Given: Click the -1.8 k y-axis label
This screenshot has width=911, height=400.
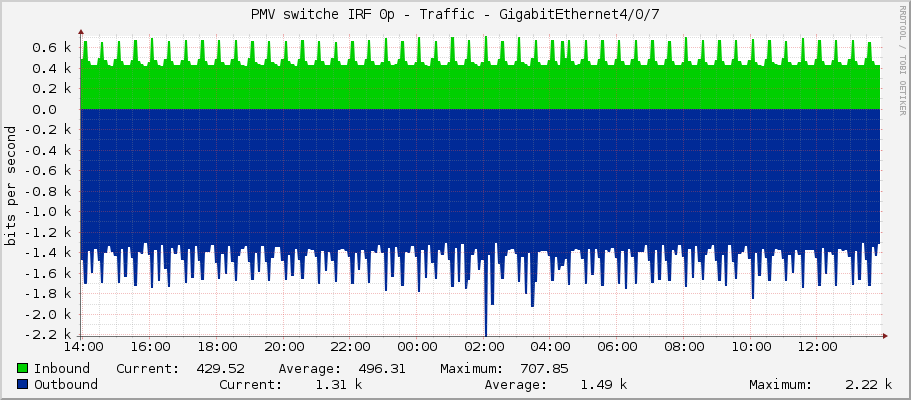Looking at the screenshot, I should tap(48, 294).
